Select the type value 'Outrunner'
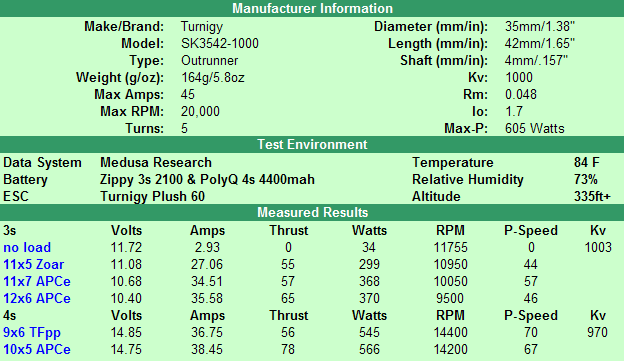The height and width of the screenshot is (361, 624). [209, 60]
